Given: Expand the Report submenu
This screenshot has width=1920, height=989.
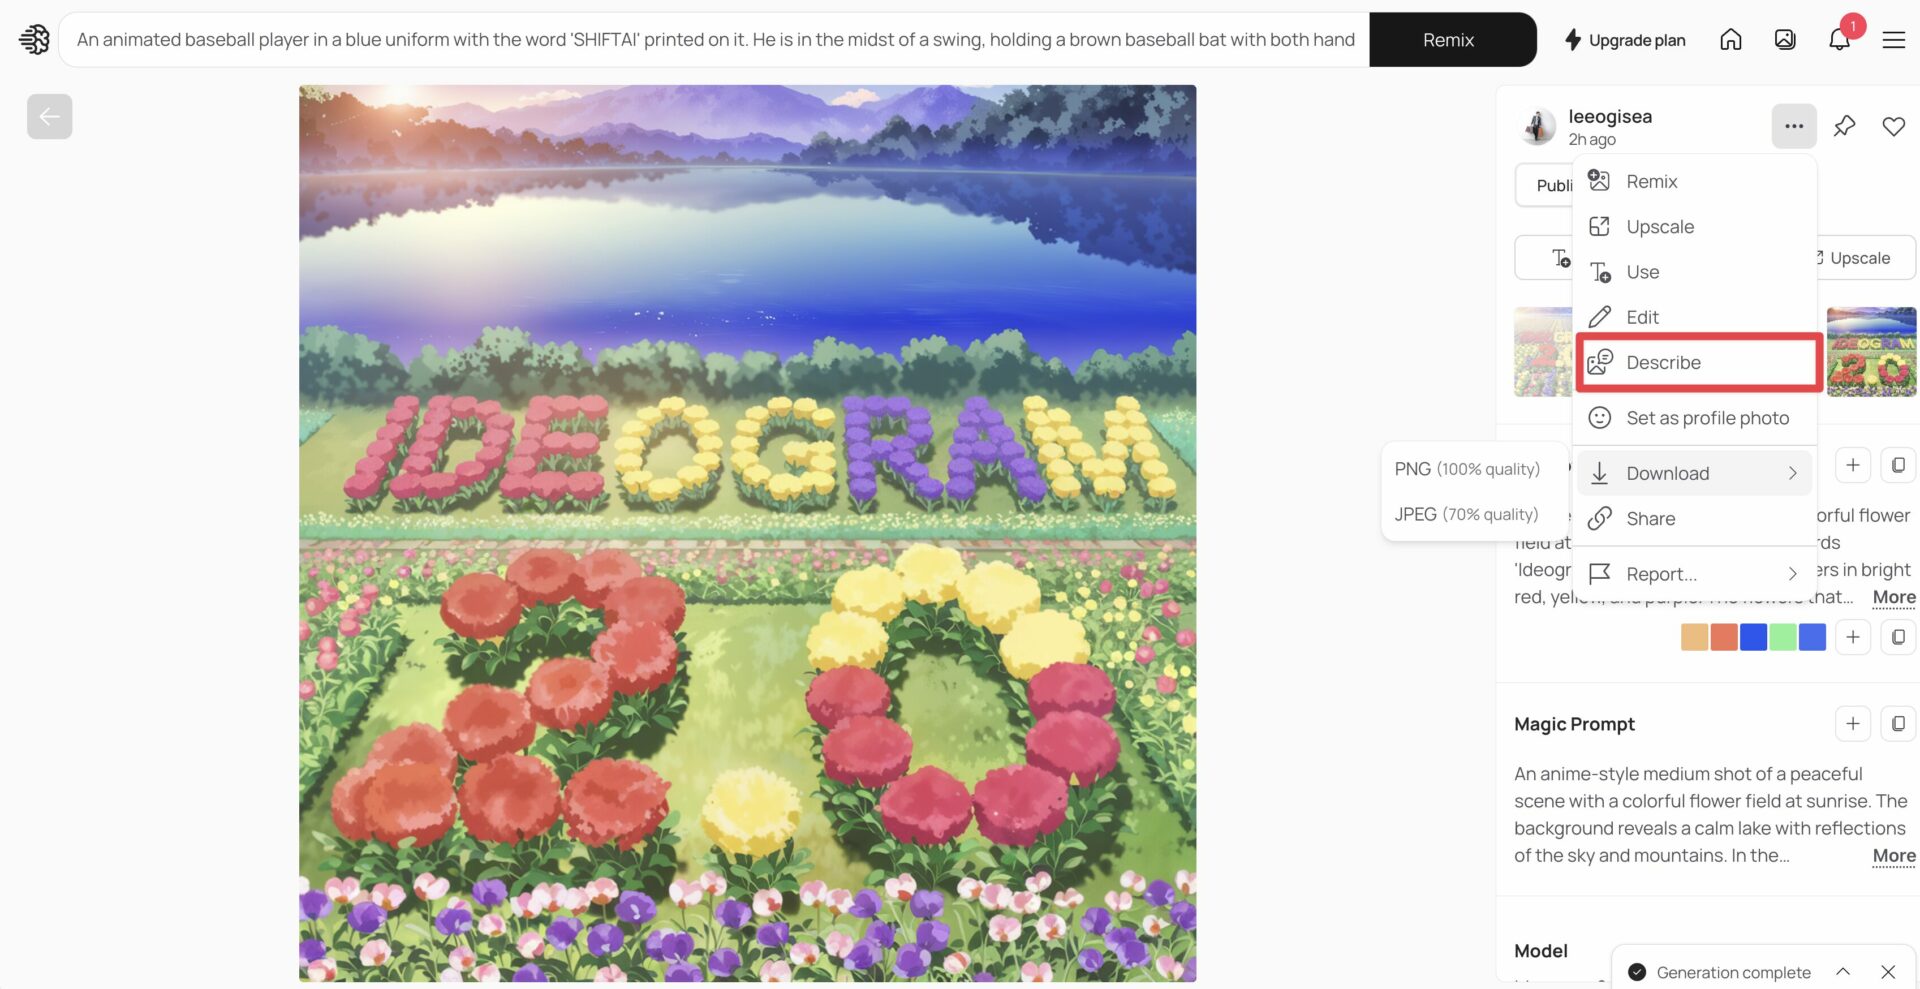Looking at the screenshot, I should (1792, 573).
